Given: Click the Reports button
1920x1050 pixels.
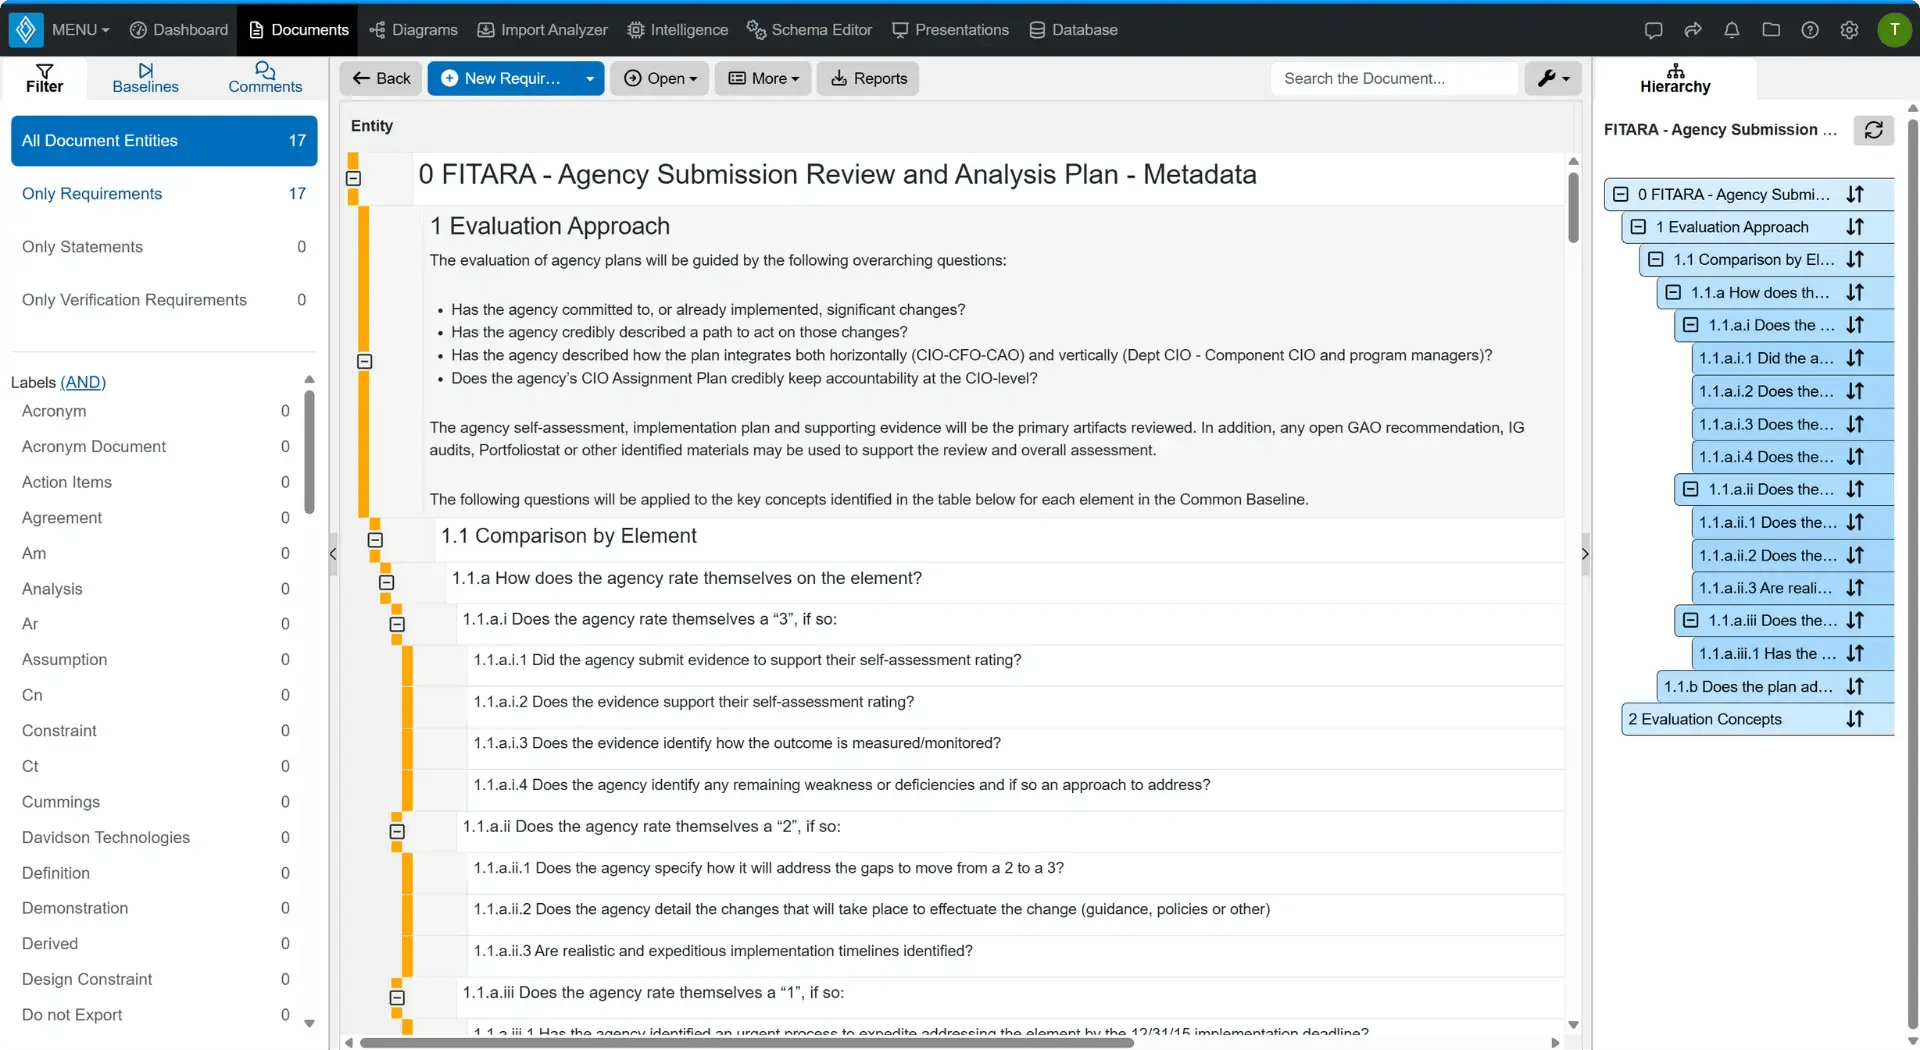Looking at the screenshot, I should (x=868, y=78).
